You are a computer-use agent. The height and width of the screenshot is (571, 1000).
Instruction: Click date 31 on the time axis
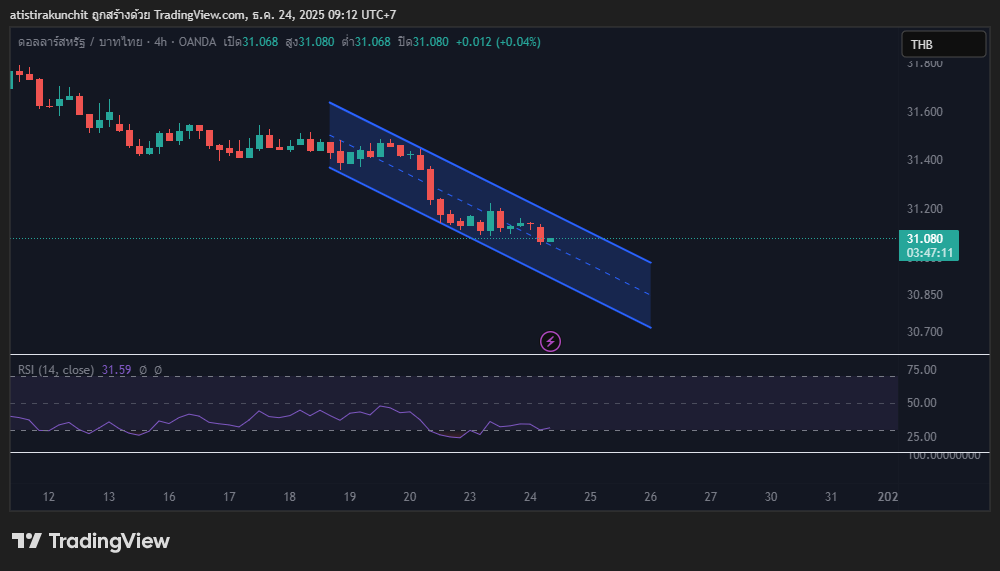pos(831,497)
